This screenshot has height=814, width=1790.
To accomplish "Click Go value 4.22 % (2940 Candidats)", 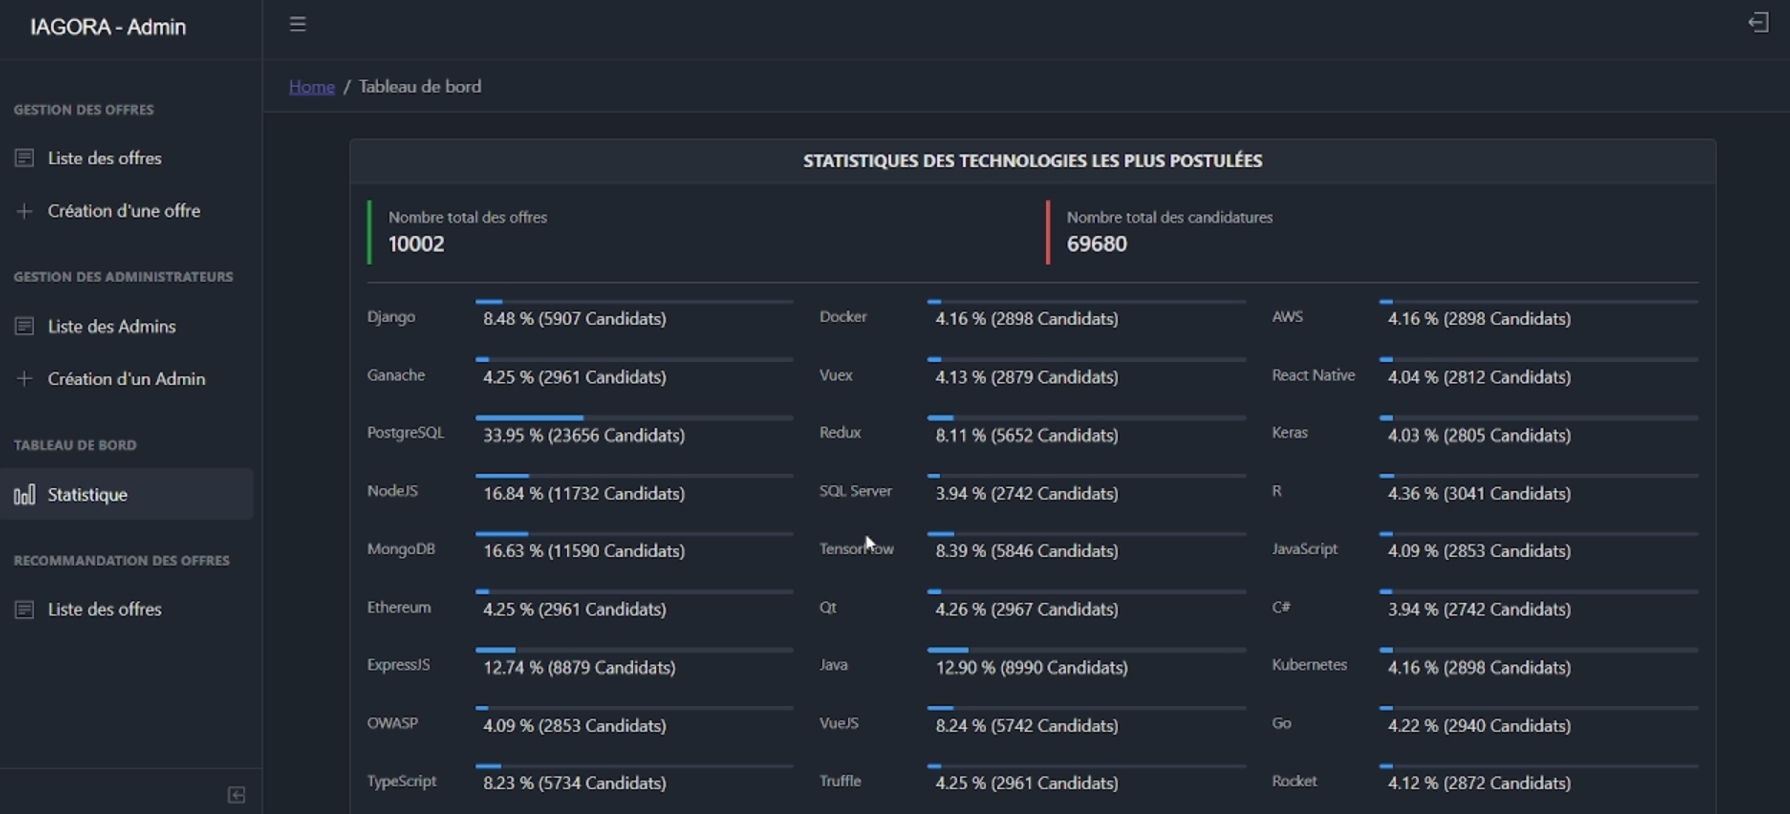I will (1479, 725).
